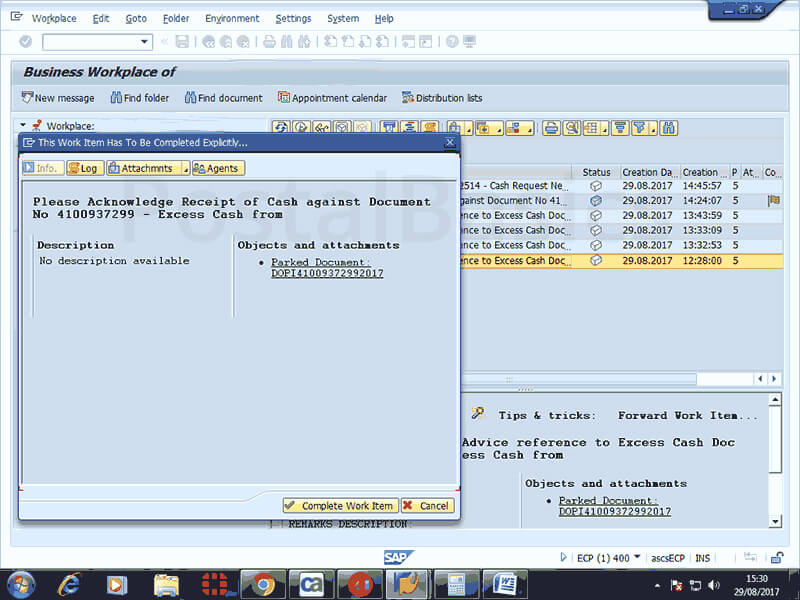Expand the ECP (1) 400 system dropdown

point(638,557)
